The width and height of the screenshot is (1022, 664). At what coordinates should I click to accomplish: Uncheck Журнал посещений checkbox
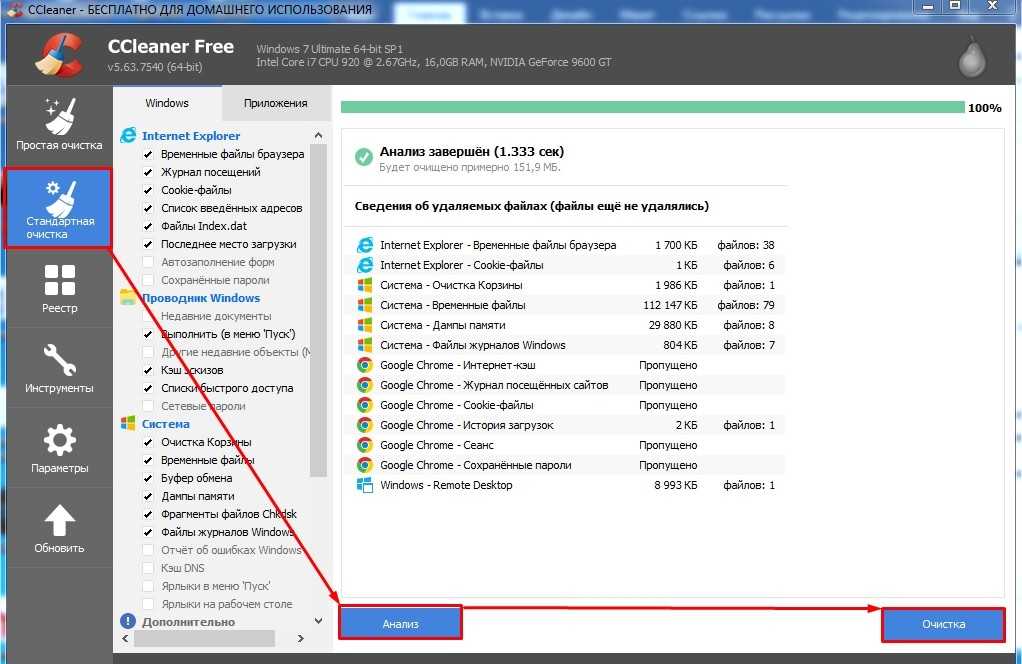tap(148, 172)
